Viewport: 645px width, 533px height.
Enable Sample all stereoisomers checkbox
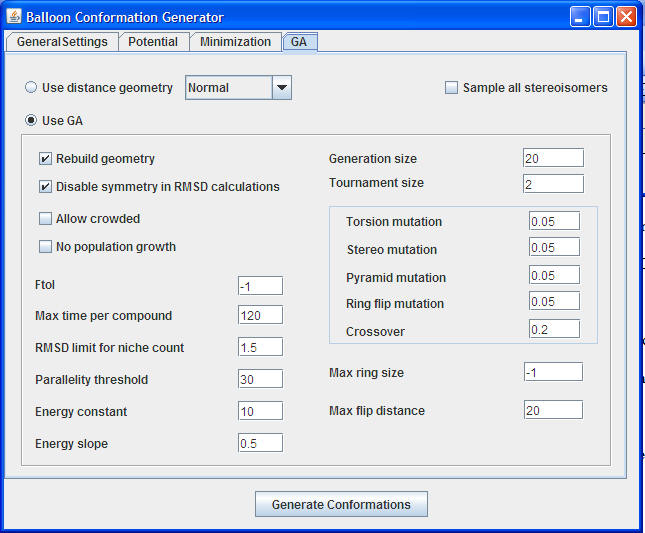(452, 88)
